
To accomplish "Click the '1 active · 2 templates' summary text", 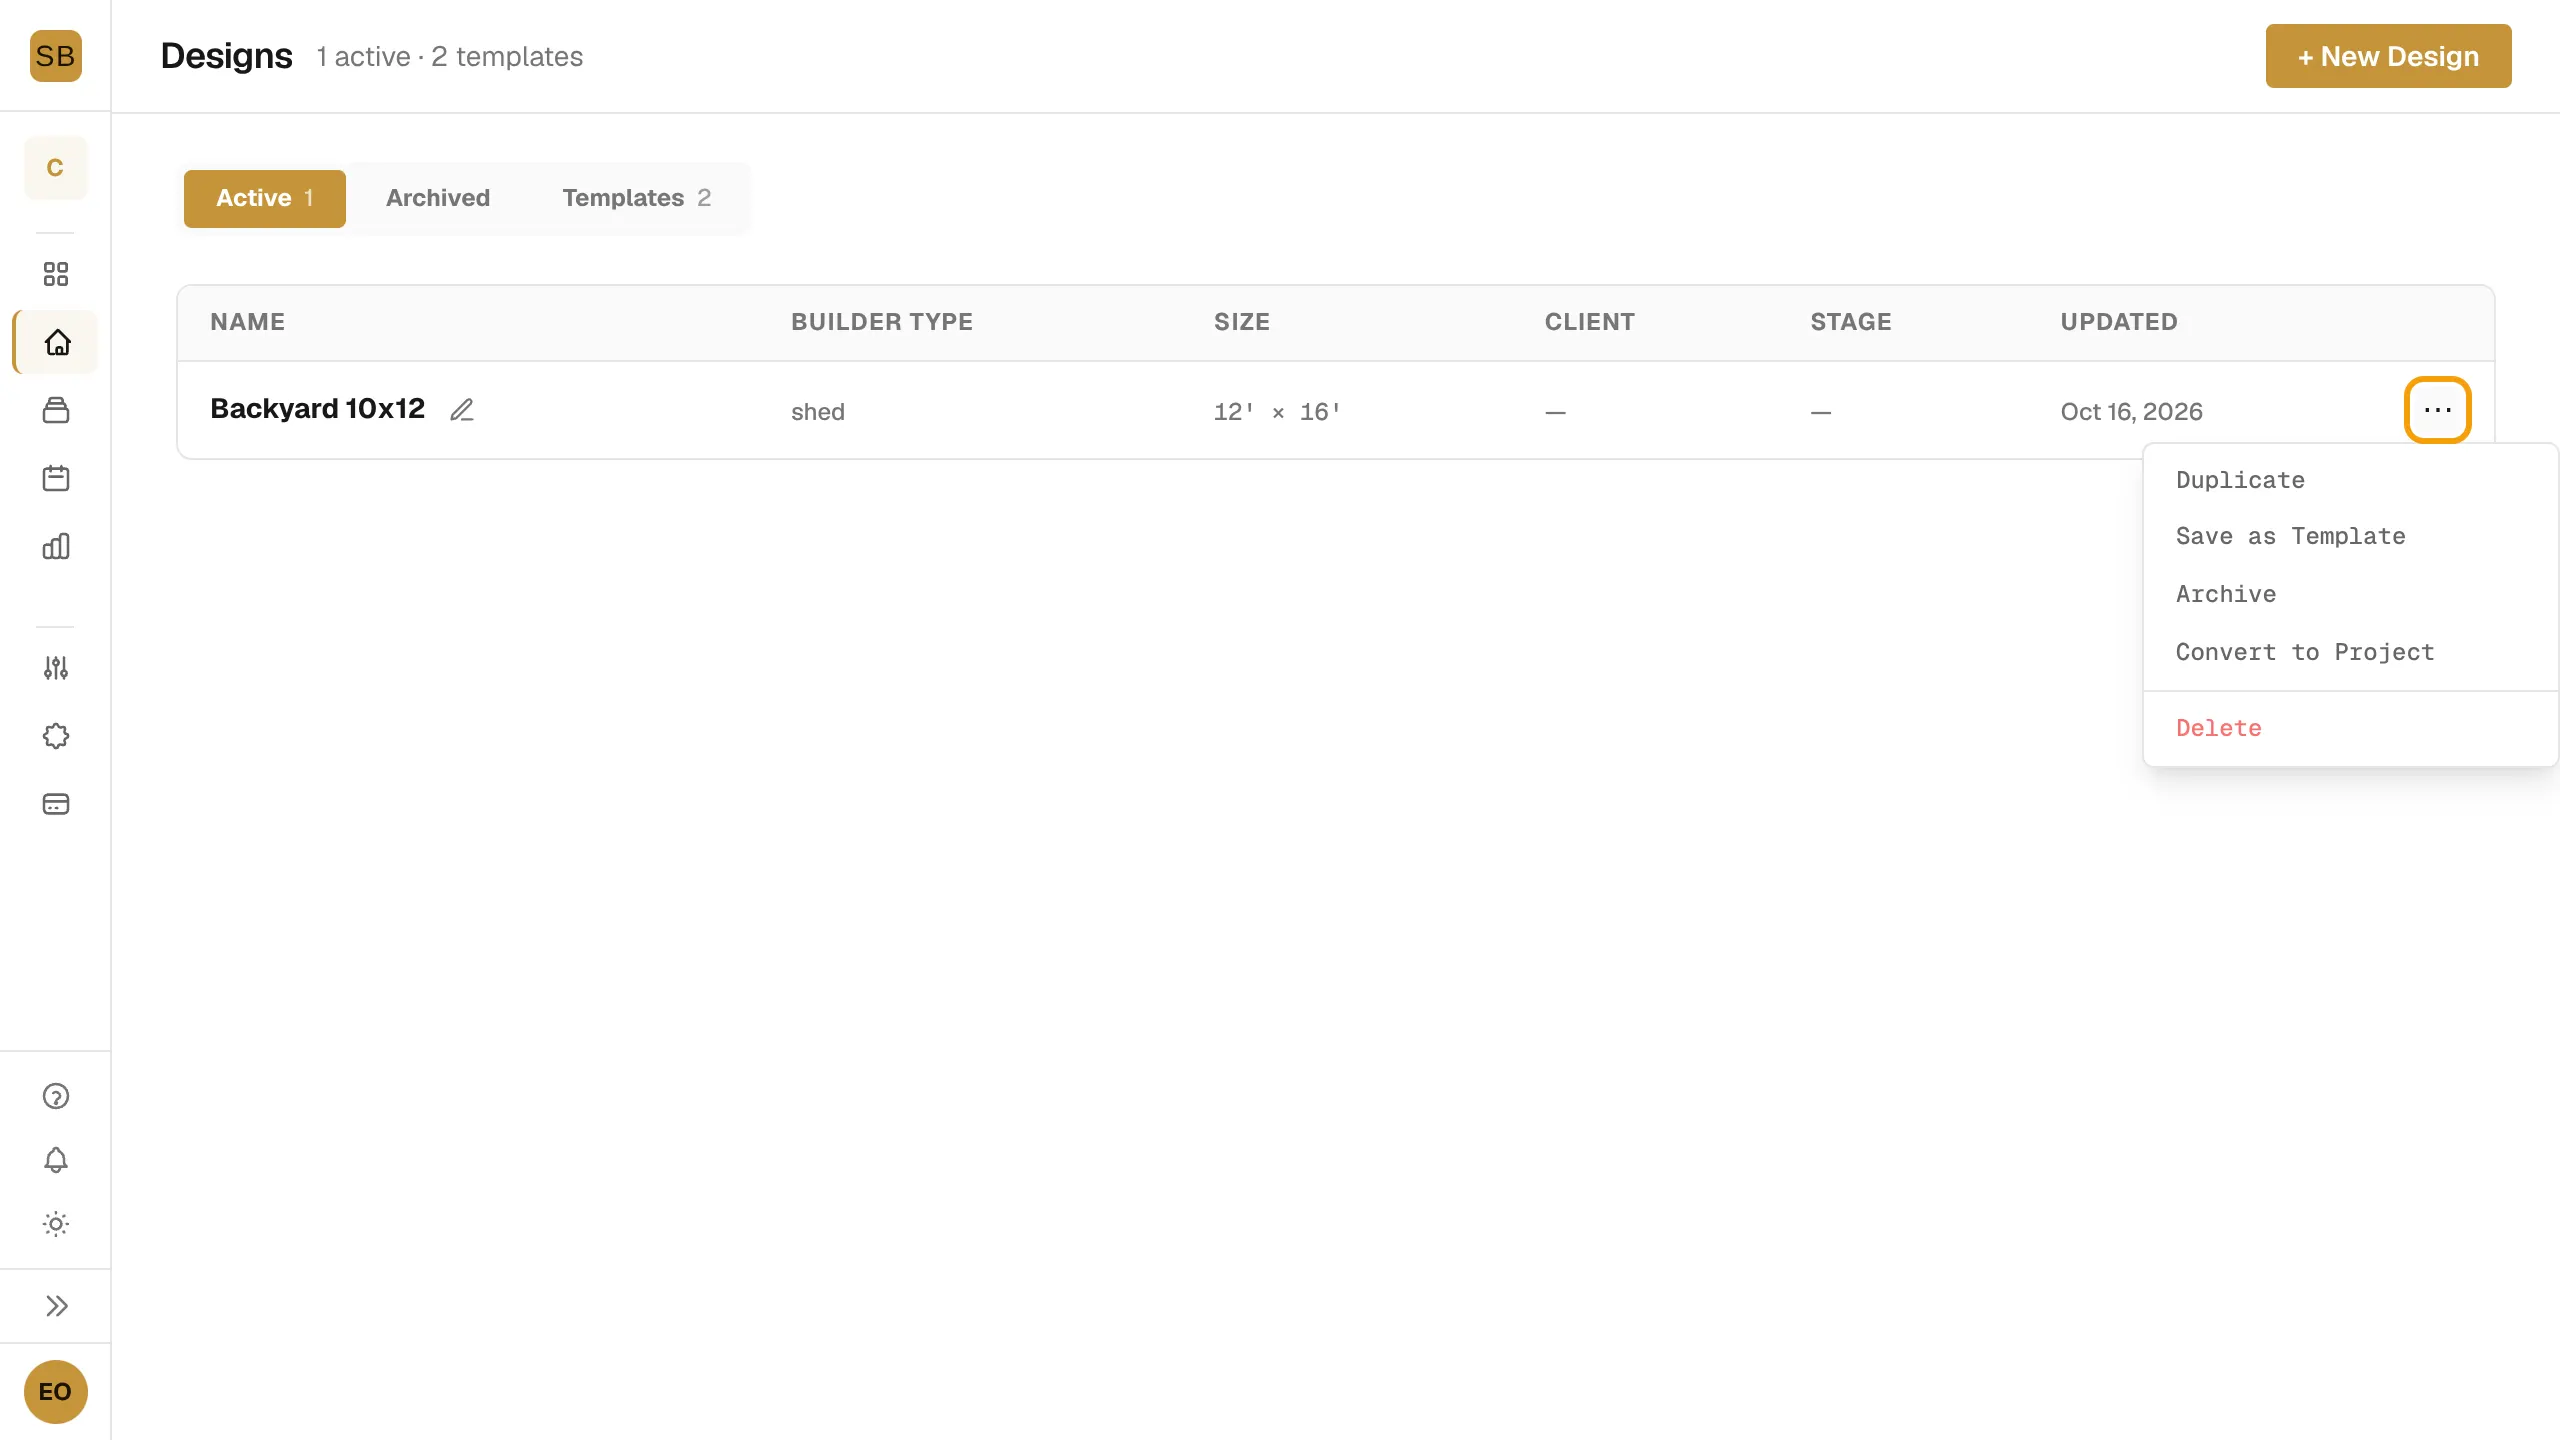I will click(x=449, y=57).
